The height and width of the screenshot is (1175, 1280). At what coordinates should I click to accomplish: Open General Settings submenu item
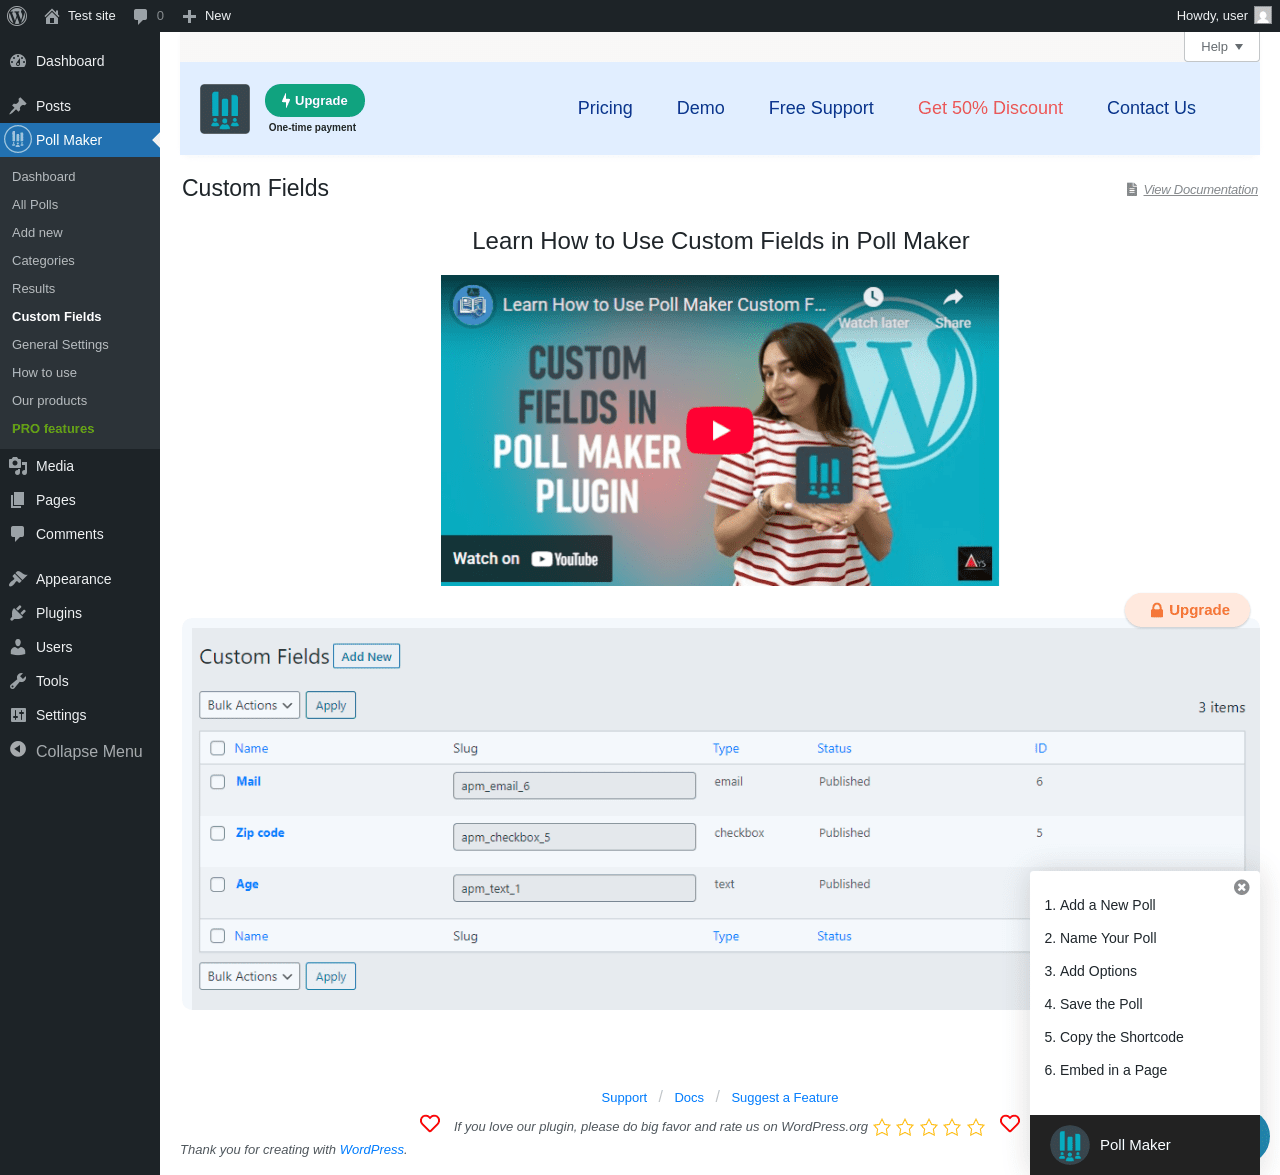[60, 345]
